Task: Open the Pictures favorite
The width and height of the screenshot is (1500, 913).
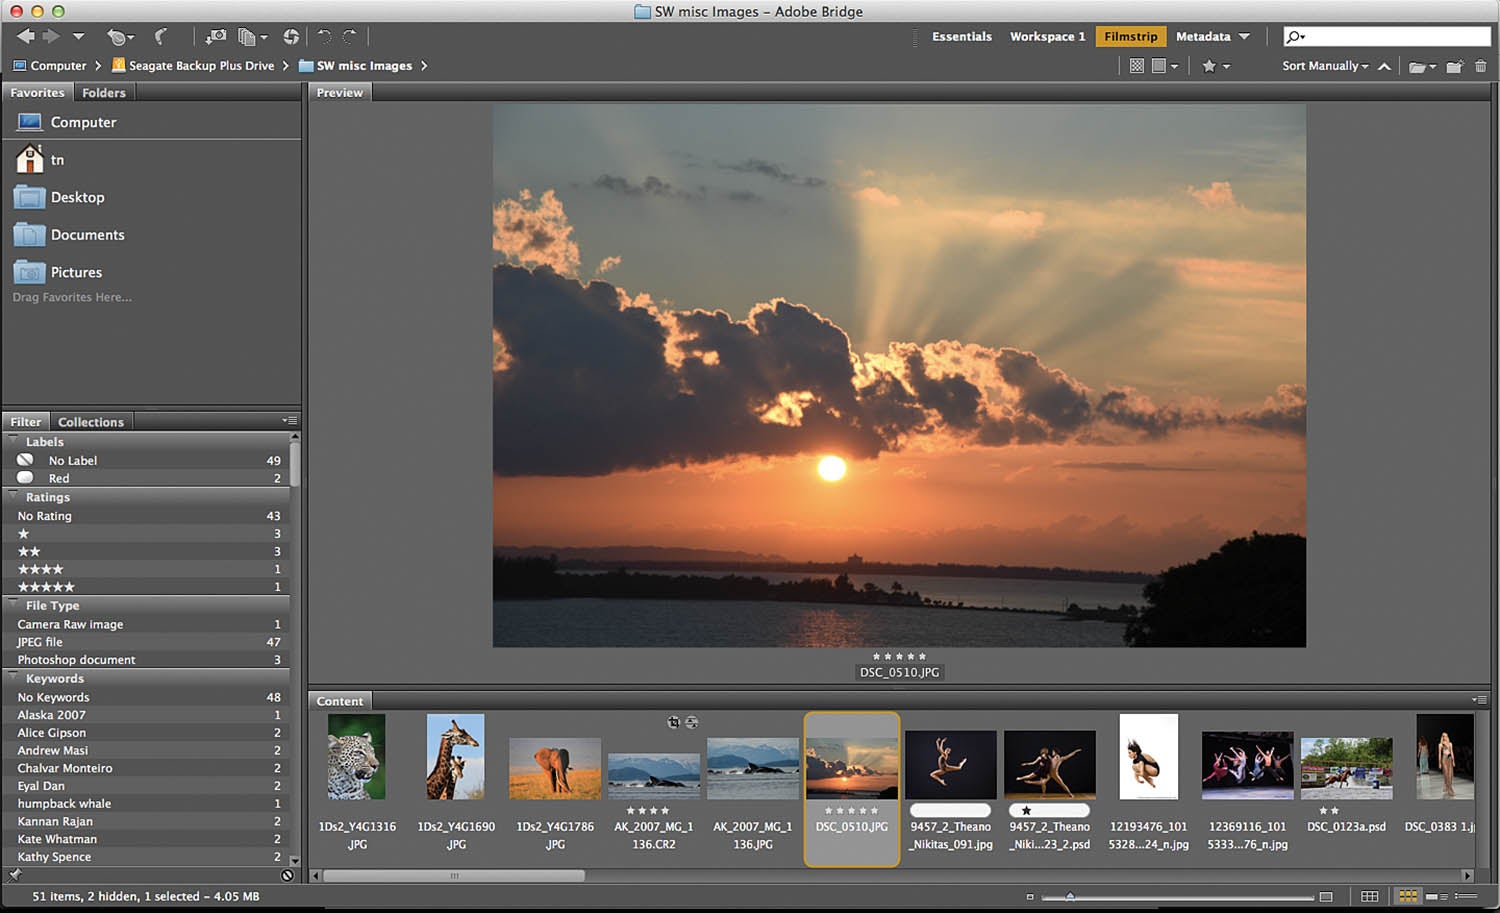Action: pos(78,272)
